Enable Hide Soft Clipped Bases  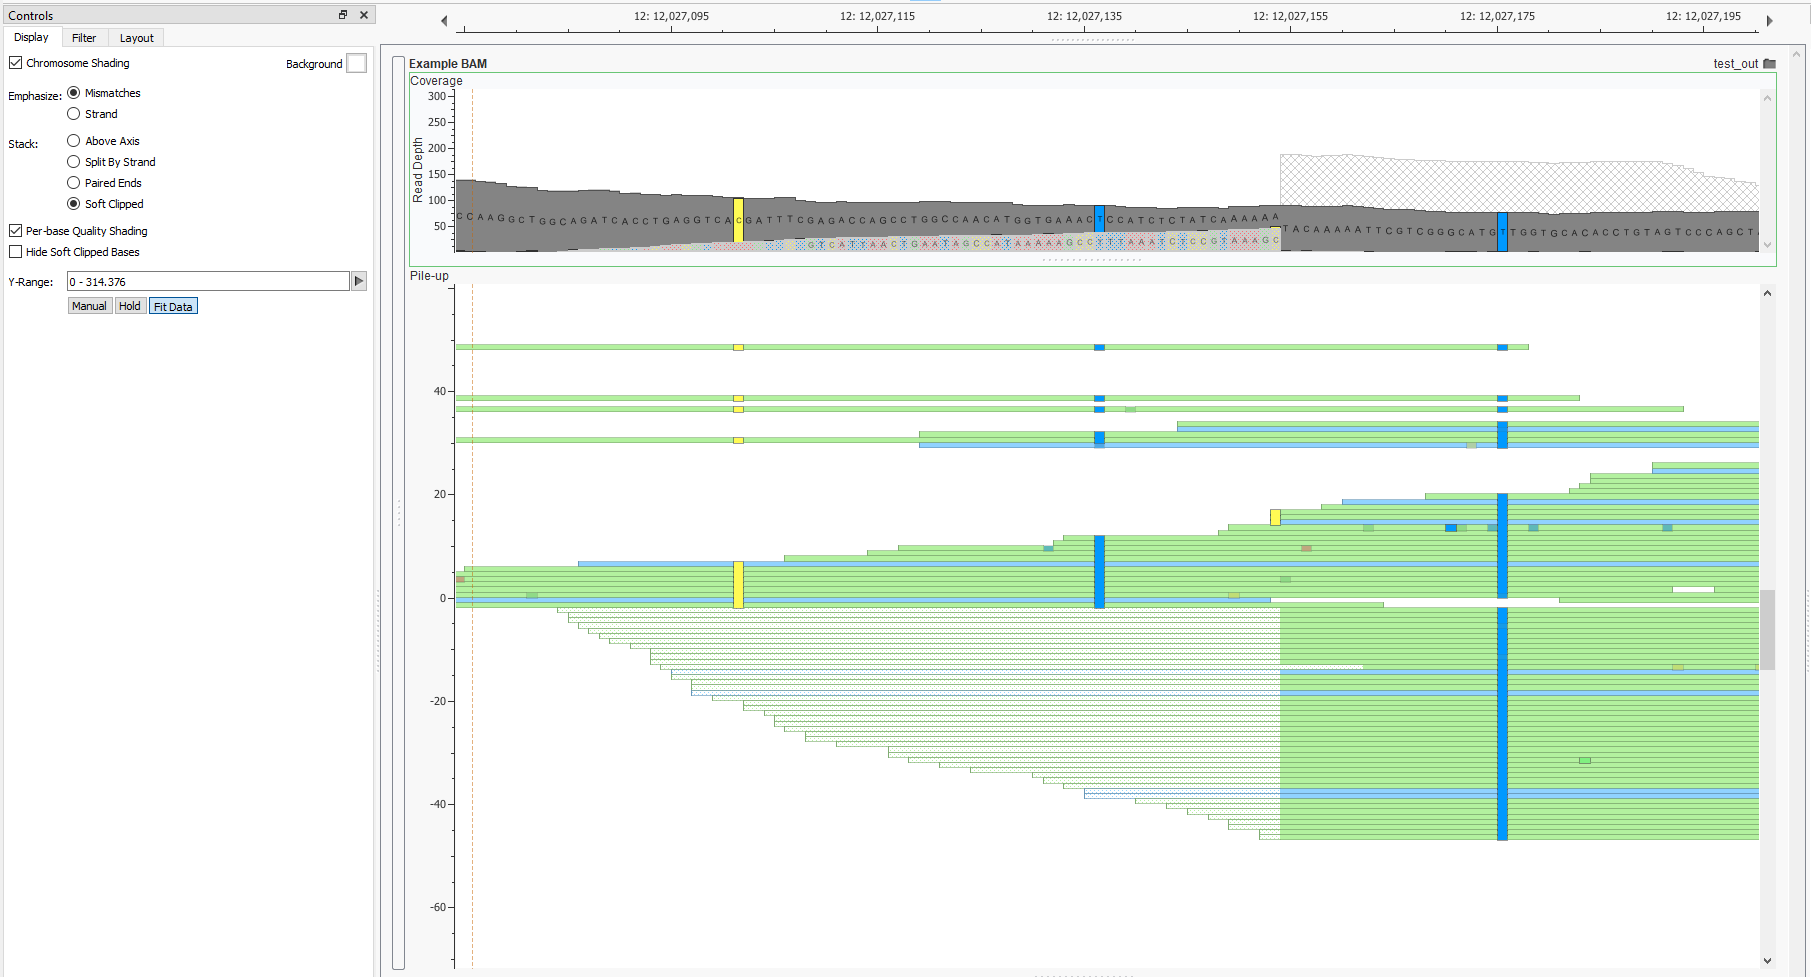(15, 251)
